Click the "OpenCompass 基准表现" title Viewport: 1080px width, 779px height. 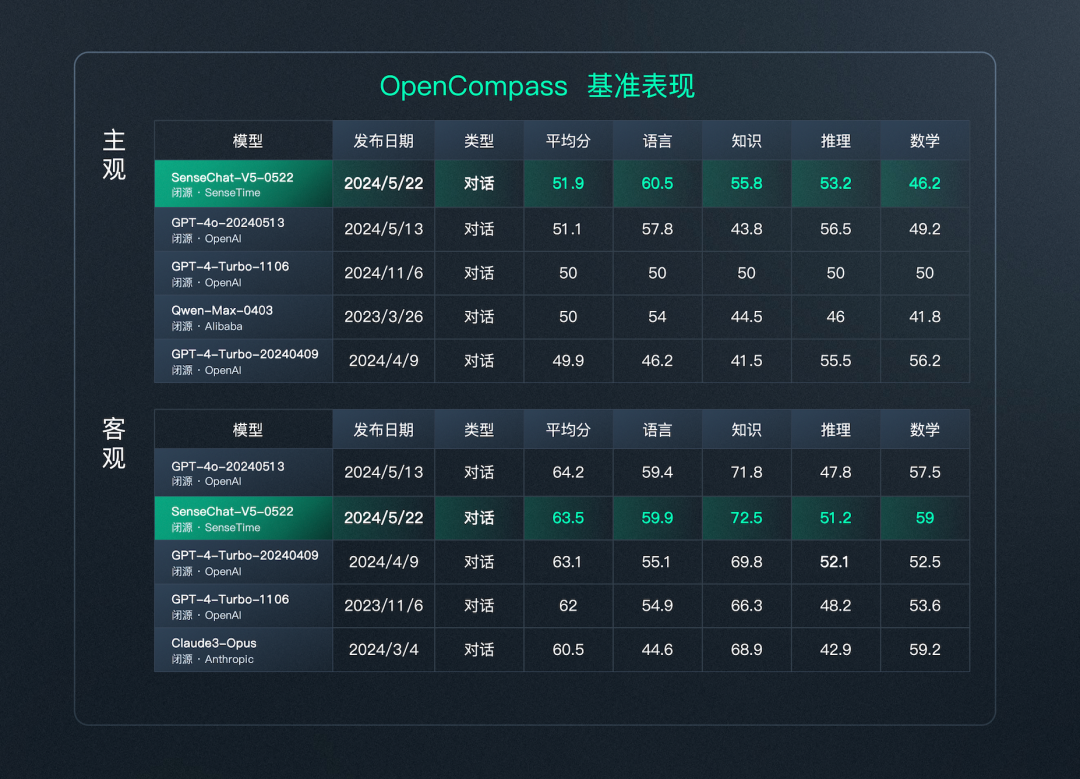[537, 87]
